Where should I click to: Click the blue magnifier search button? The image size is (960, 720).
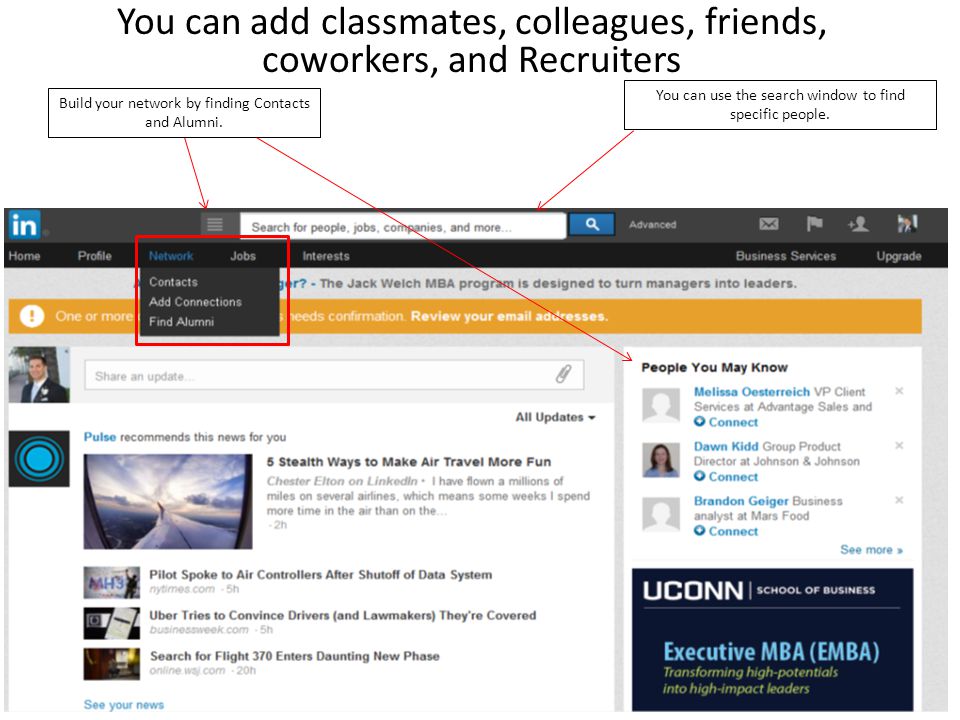591,225
